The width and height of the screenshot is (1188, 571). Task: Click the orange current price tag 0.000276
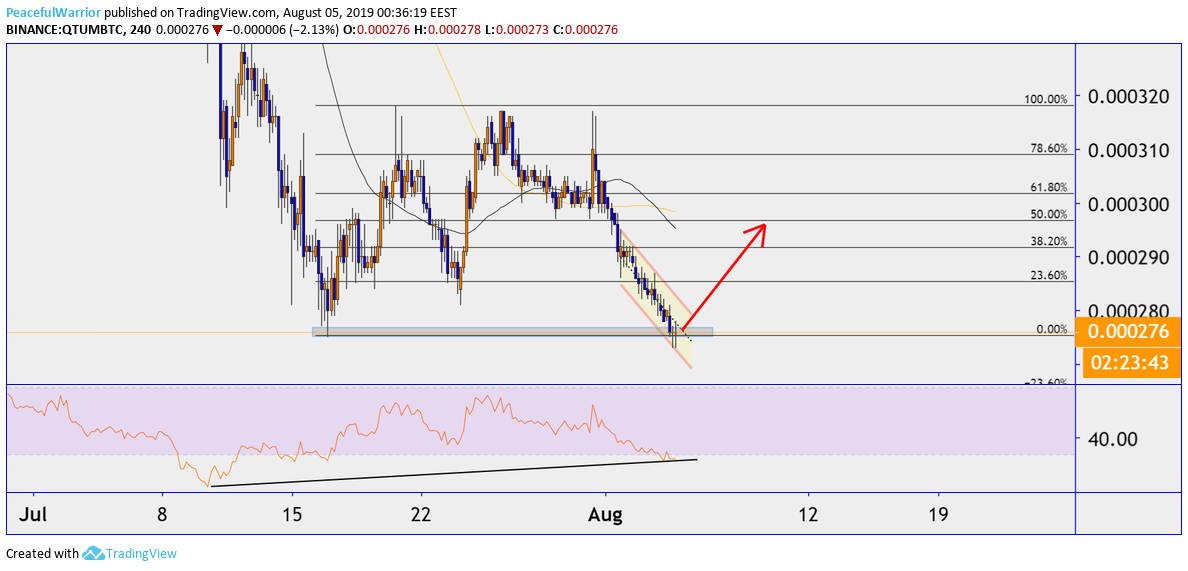[x=1128, y=332]
